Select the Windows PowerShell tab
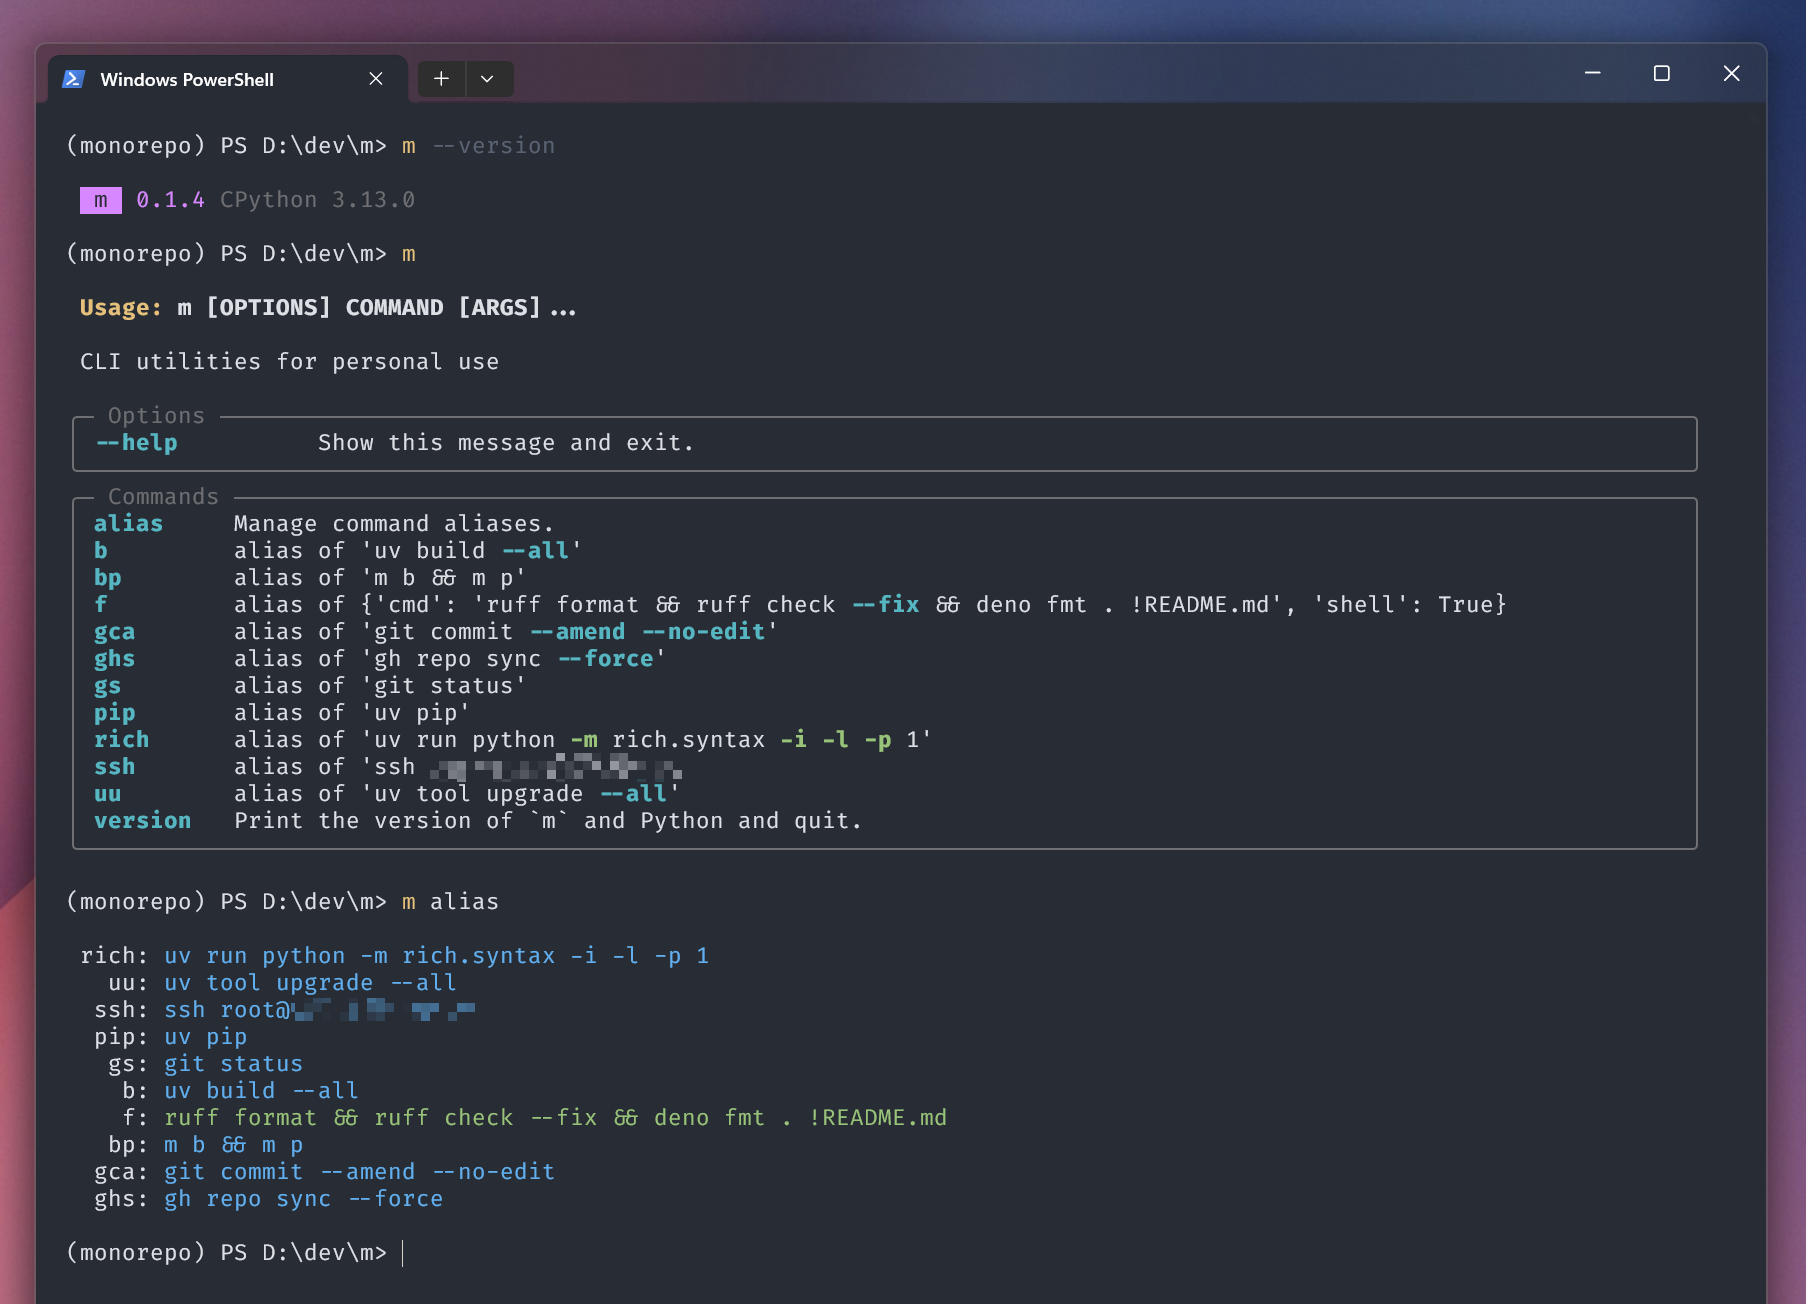 (x=227, y=79)
